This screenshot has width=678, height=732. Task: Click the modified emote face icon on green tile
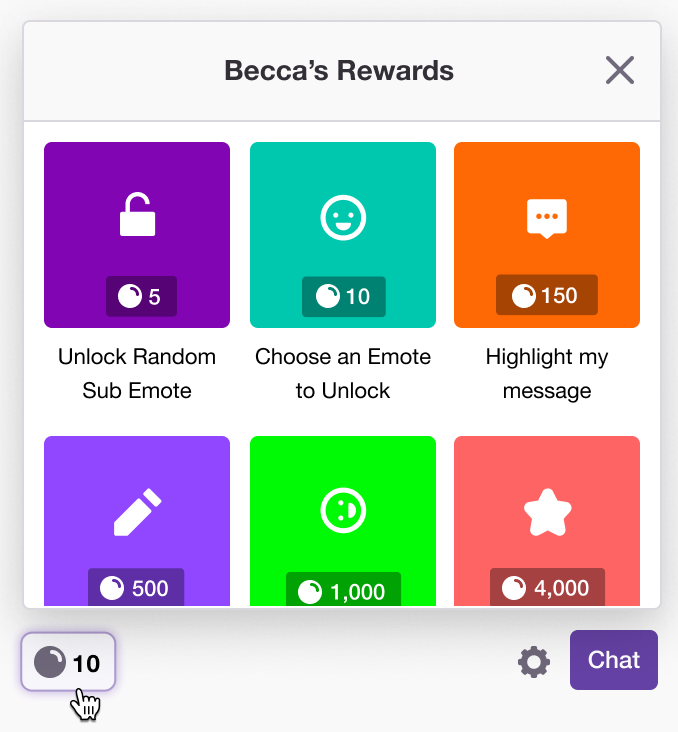[343, 510]
